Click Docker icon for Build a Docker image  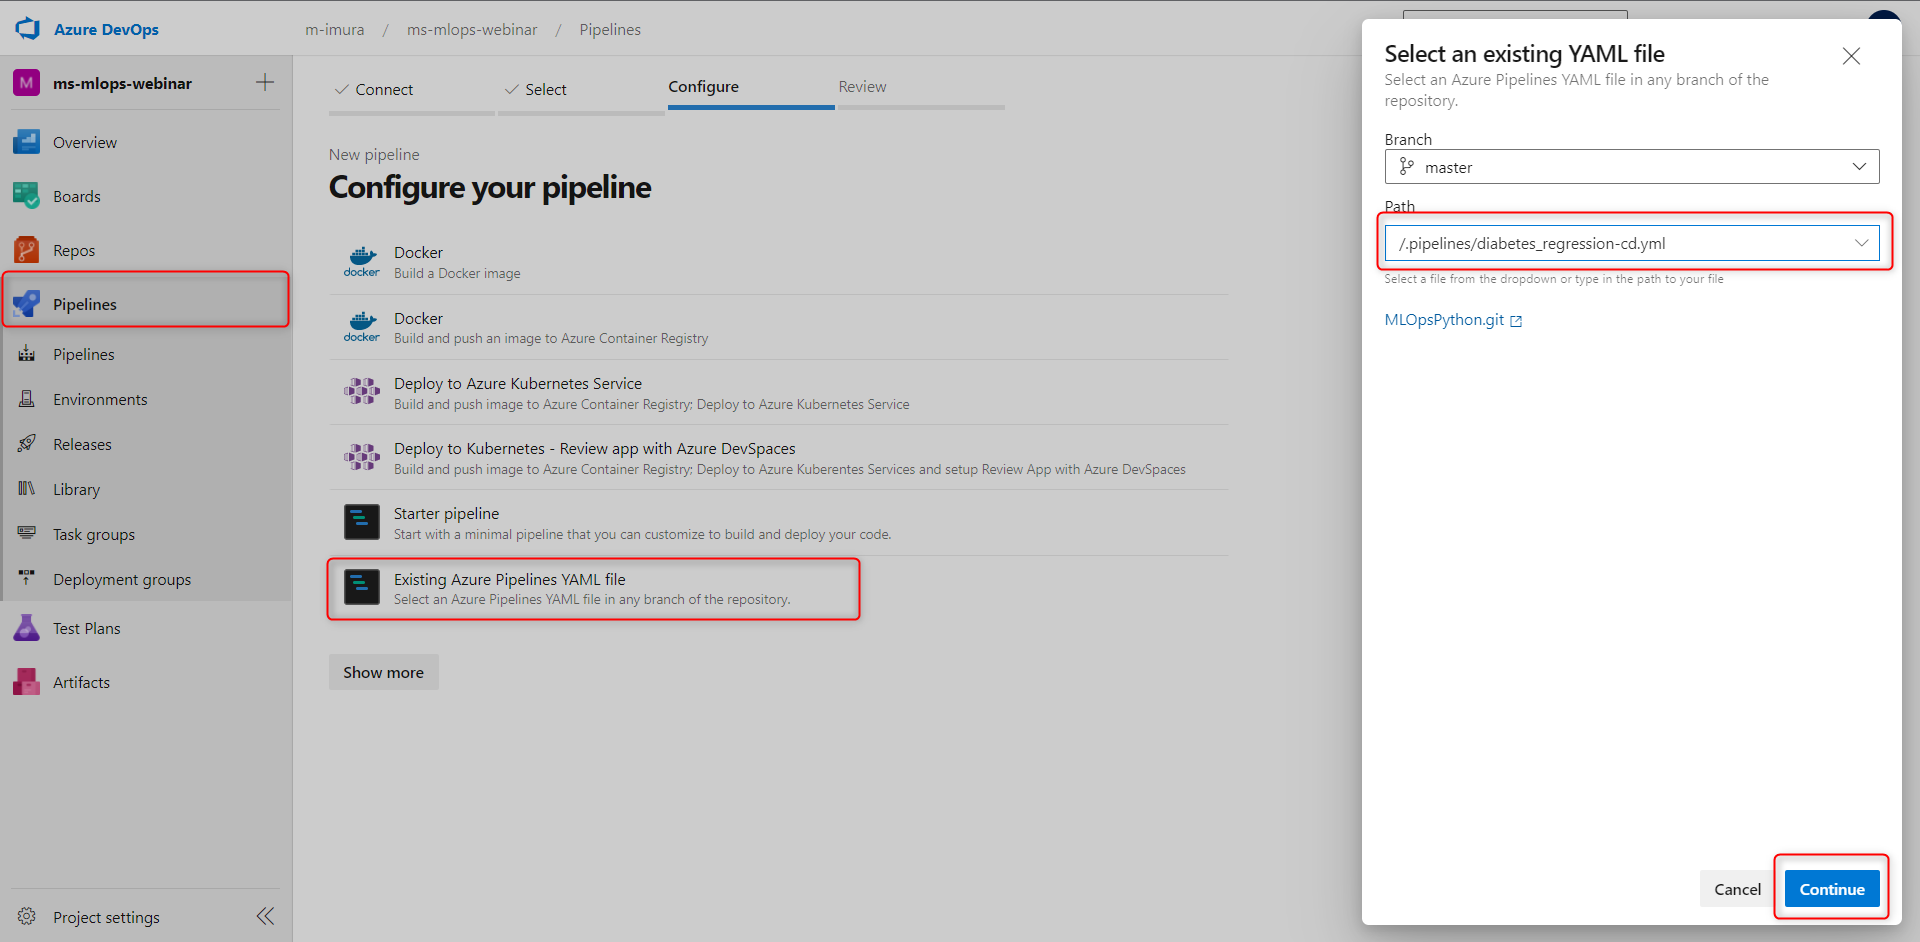(x=362, y=262)
